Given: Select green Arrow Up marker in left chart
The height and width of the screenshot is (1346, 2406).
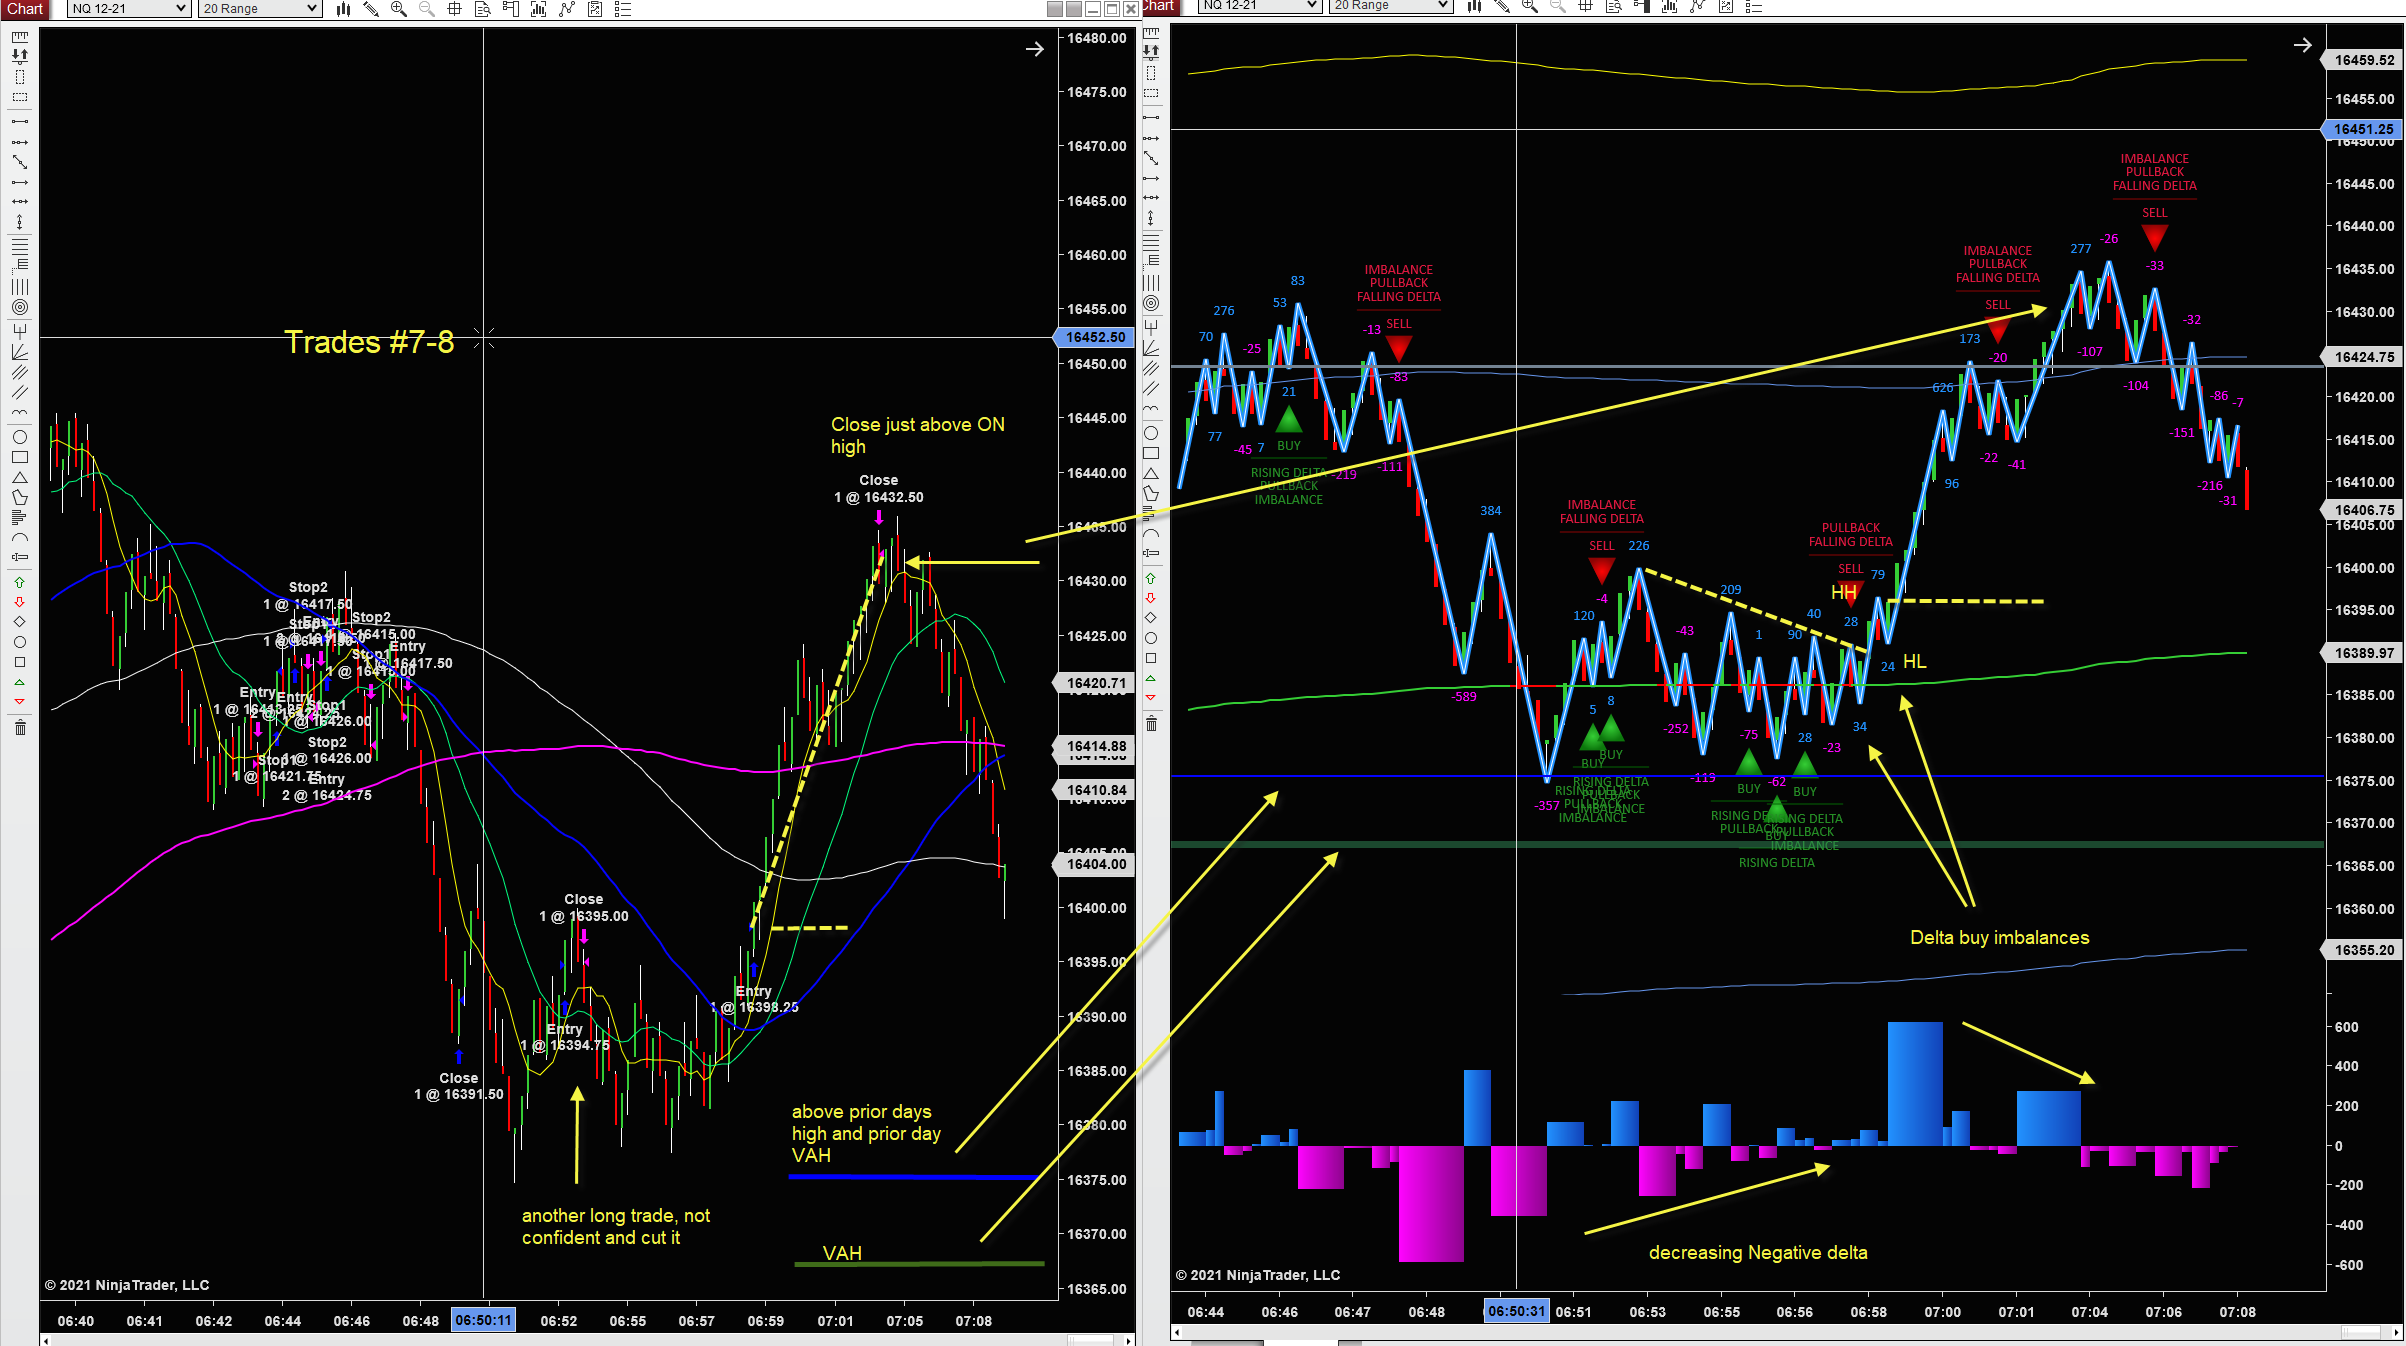Looking at the screenshot, I should (19, 582).
